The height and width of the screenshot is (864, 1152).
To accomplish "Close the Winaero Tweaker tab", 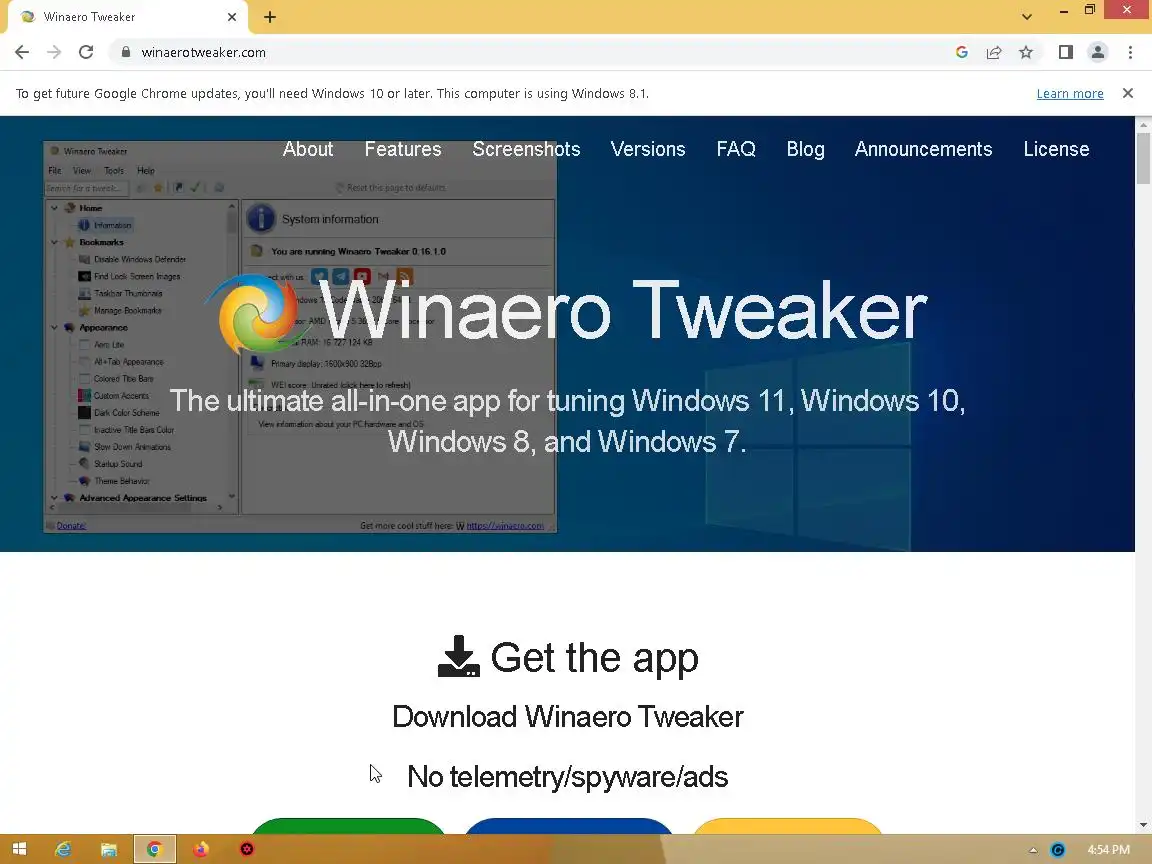I will (232, 17).
